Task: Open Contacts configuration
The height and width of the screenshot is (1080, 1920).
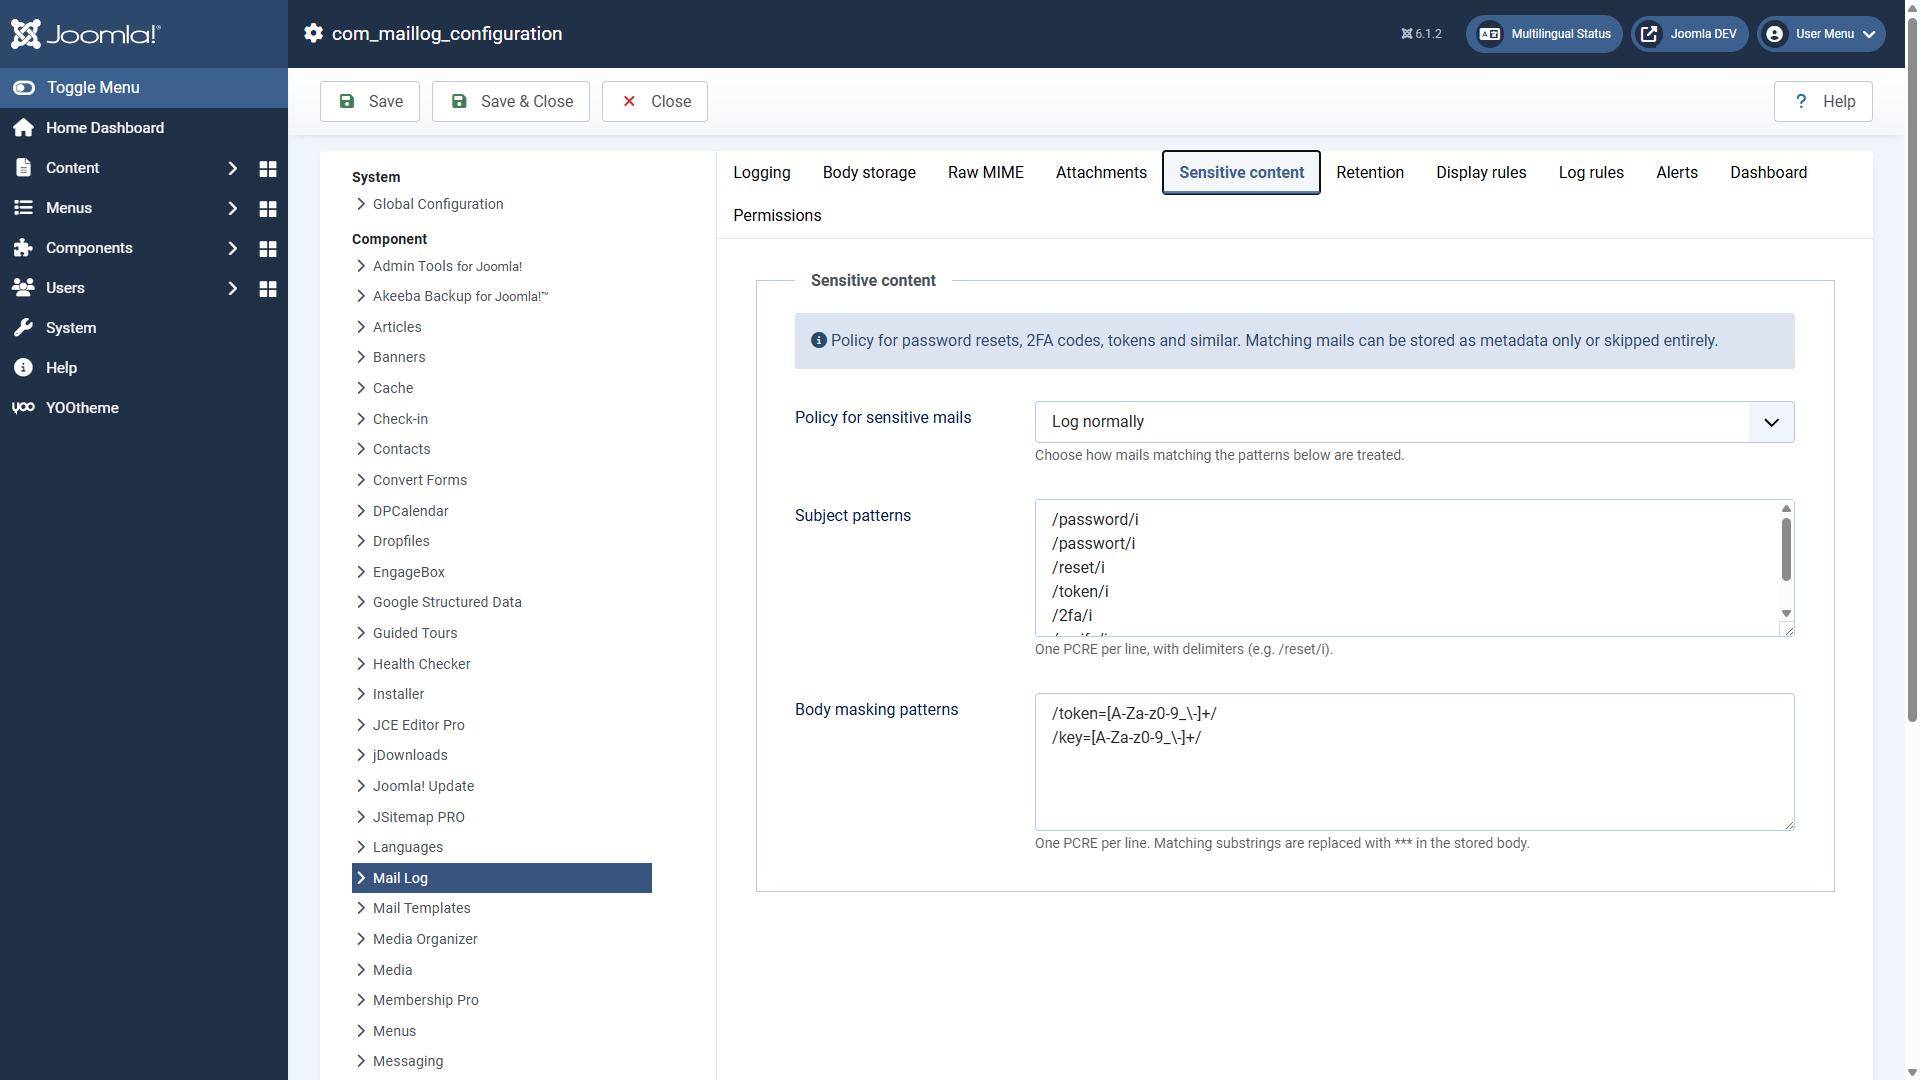Action: (x=401, y=449)
